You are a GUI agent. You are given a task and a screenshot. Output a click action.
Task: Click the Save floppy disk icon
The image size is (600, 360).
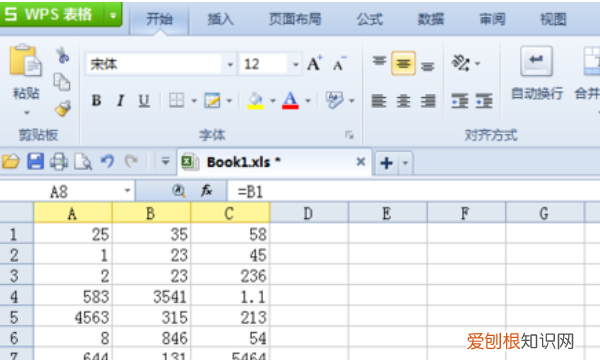pyautogui.click(x=36, y=161)
